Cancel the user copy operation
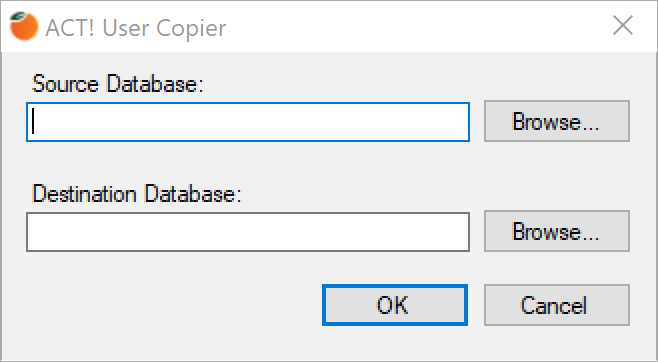The width and height of the screenshot is (658, 362). pos(557,305)
